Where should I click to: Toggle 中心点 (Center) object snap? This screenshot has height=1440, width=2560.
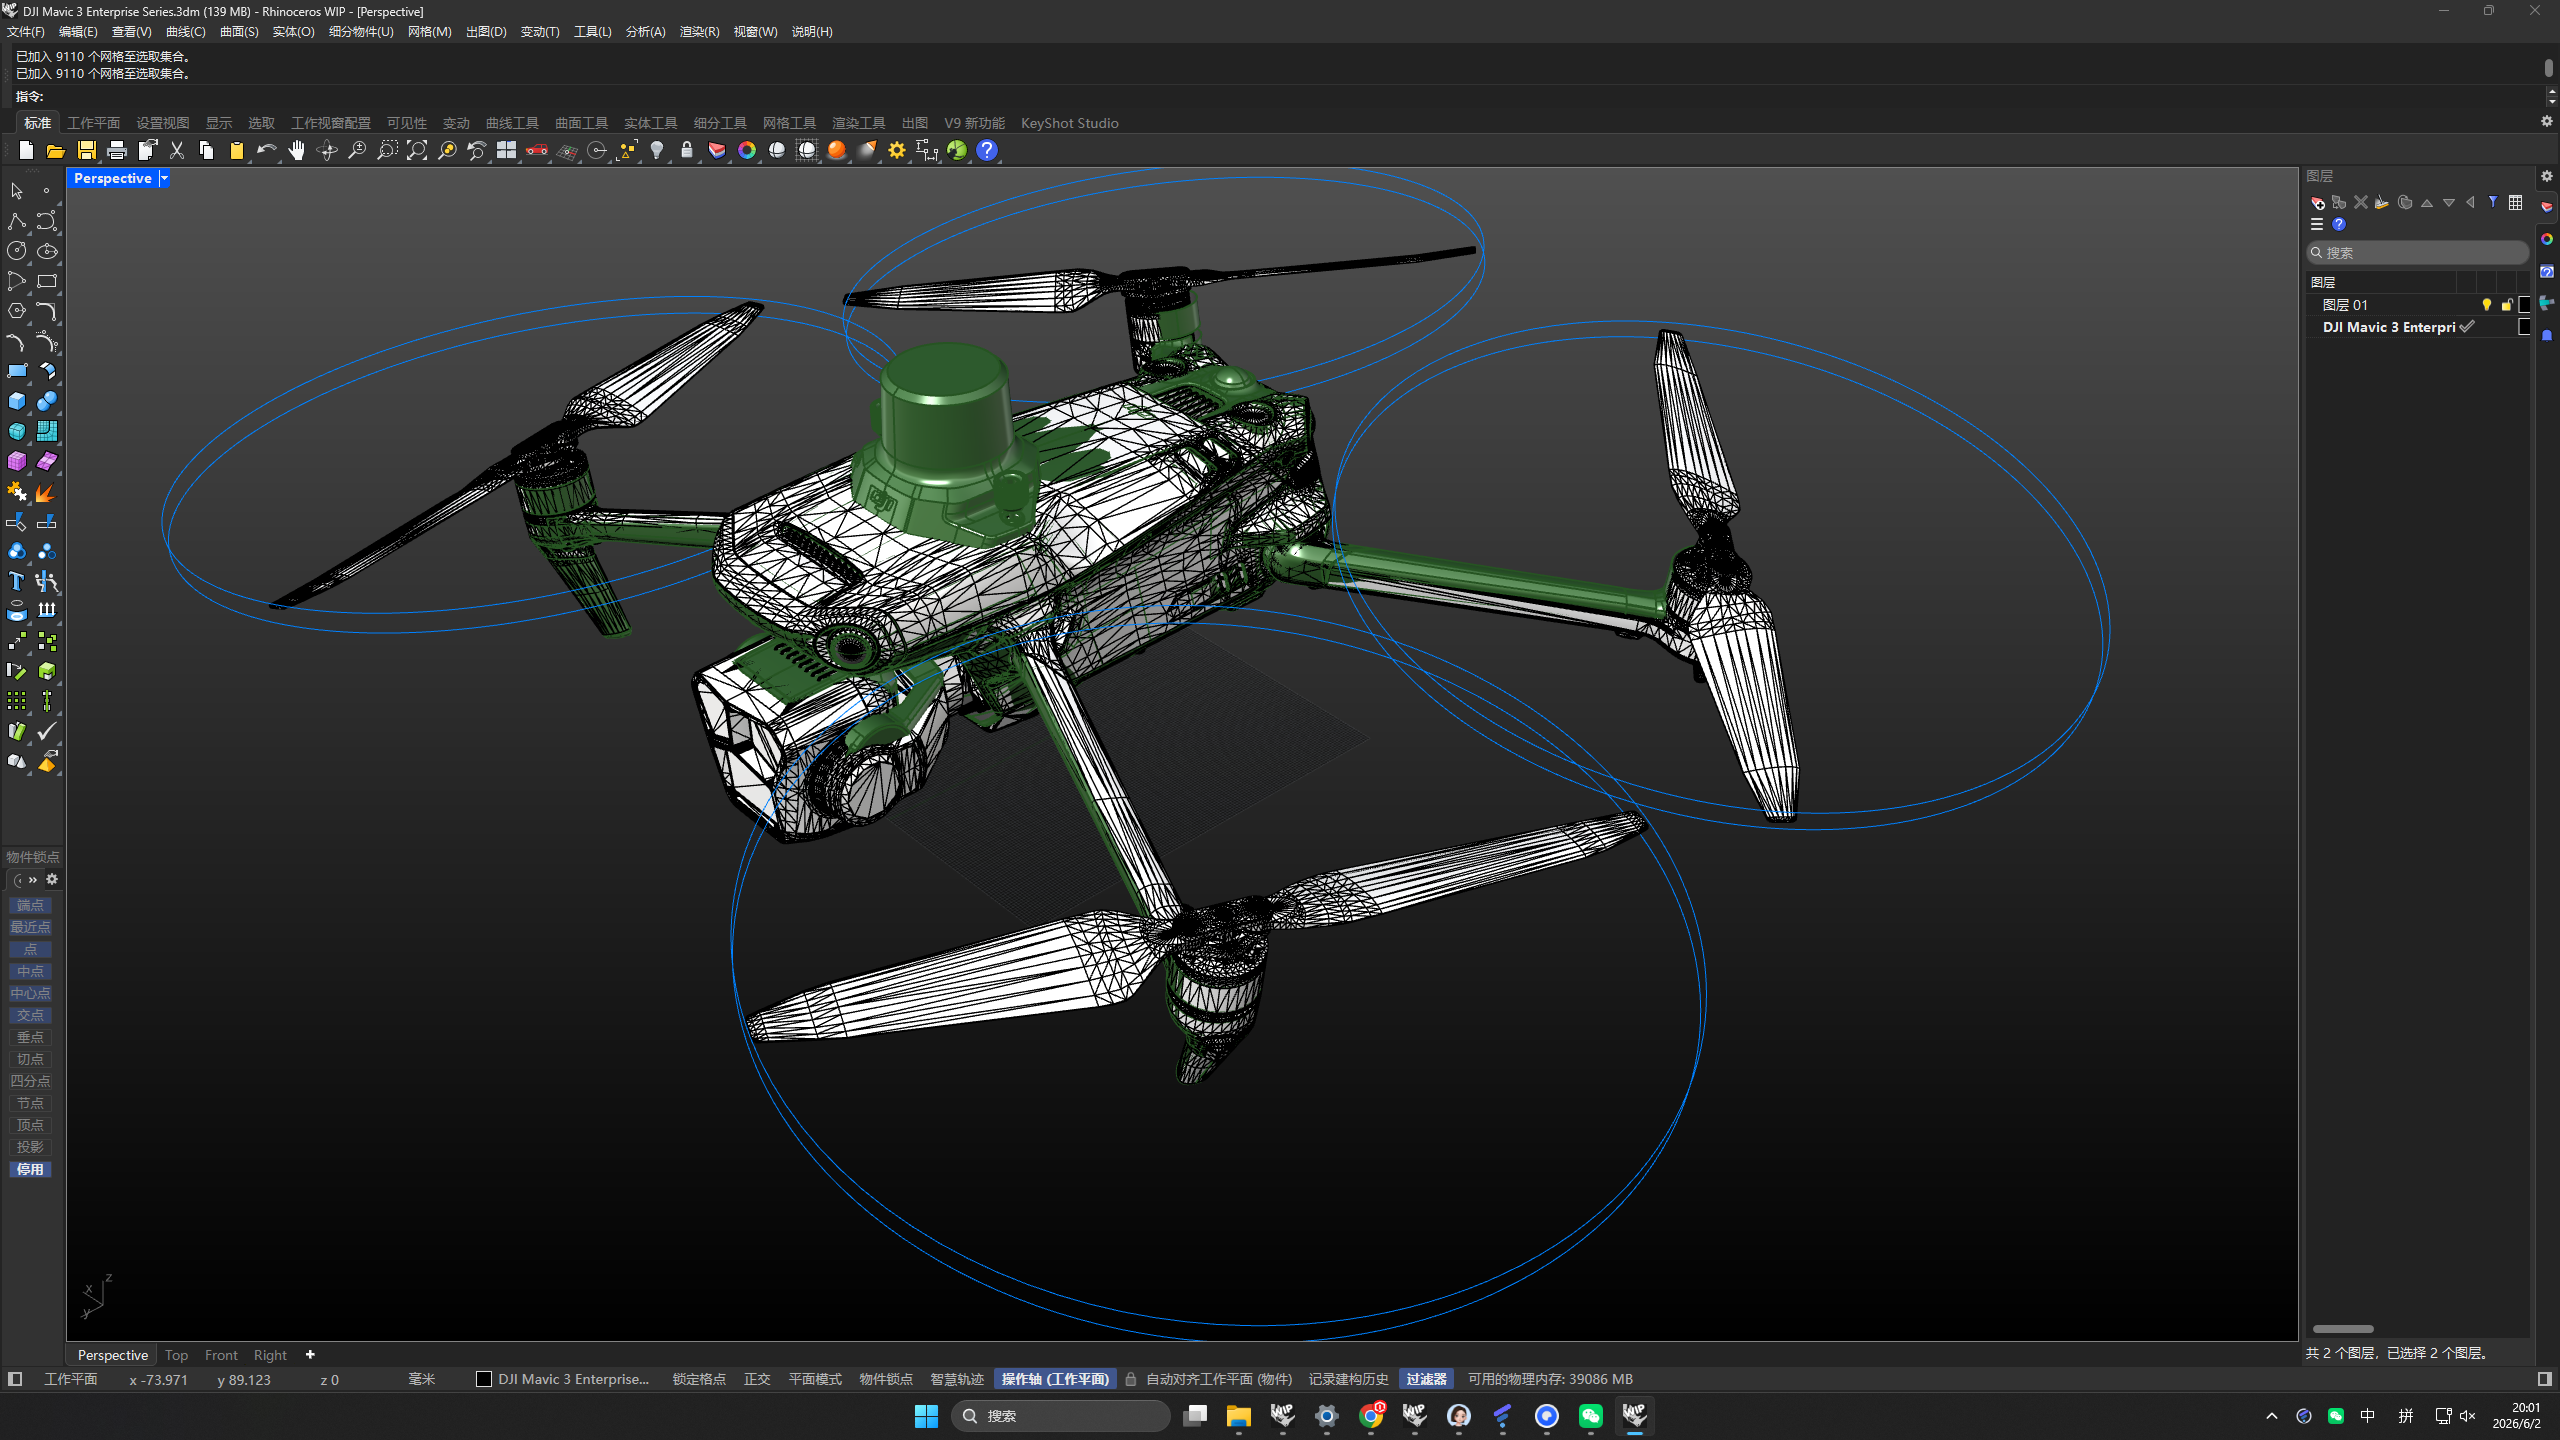pyautogui.click(x=30, y=993)
